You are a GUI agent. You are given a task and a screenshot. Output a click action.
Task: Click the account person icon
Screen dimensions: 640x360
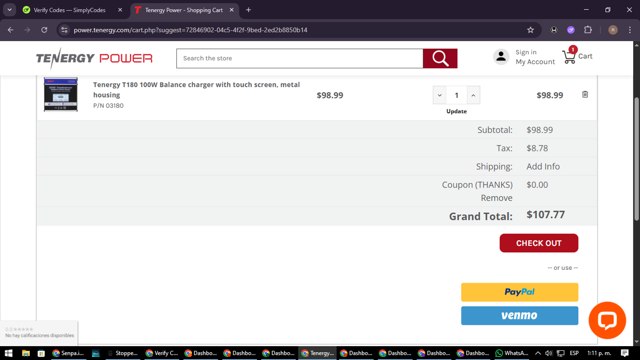(501, 56)
